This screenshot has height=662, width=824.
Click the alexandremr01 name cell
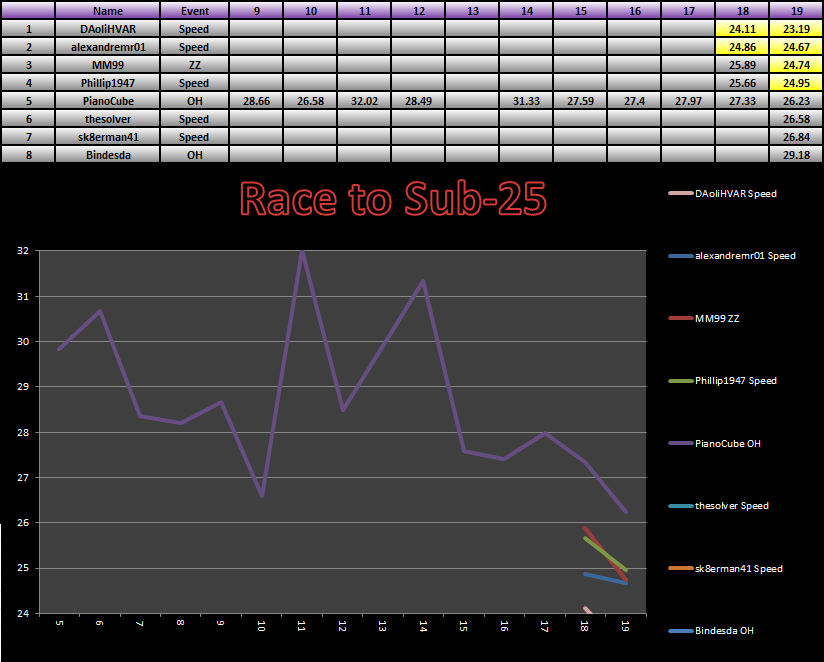(108, 47)
